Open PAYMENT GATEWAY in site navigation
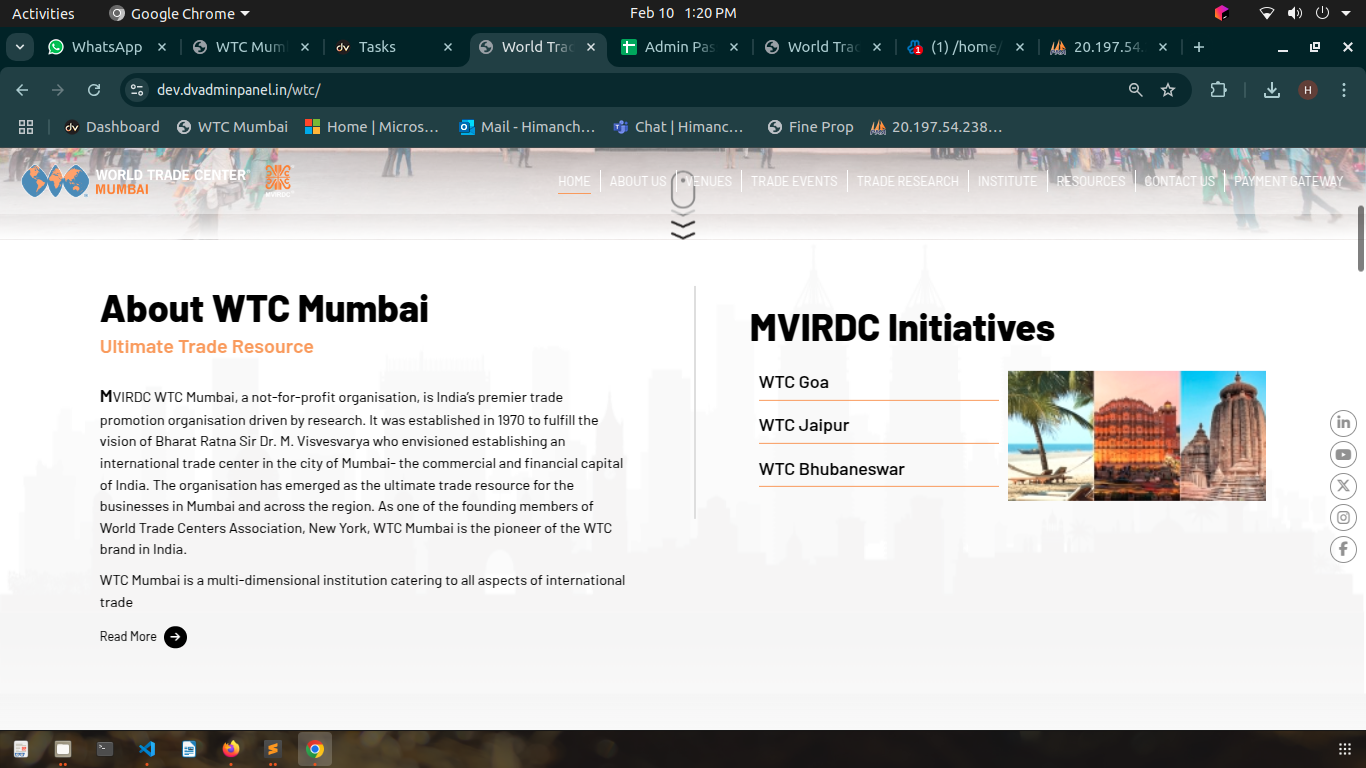The width and height of the screenshot is (1366, 768). coord(1289,181)
